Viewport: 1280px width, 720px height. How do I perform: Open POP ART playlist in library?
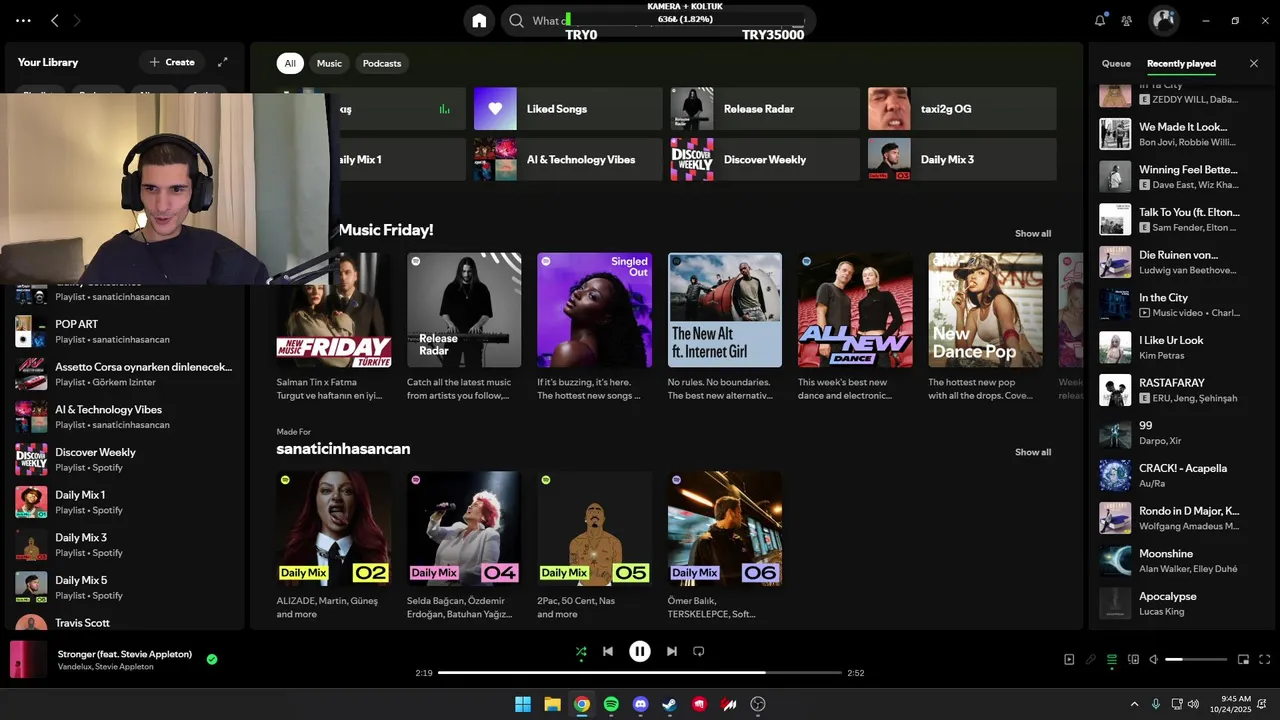click(x=125, y=331)
